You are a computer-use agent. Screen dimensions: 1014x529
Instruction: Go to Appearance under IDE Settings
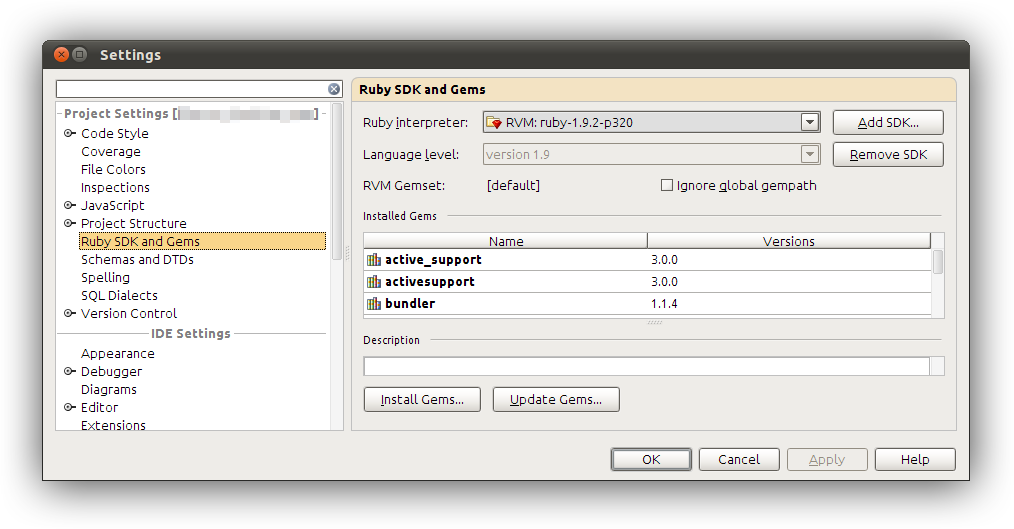click(x=118, y=354)
